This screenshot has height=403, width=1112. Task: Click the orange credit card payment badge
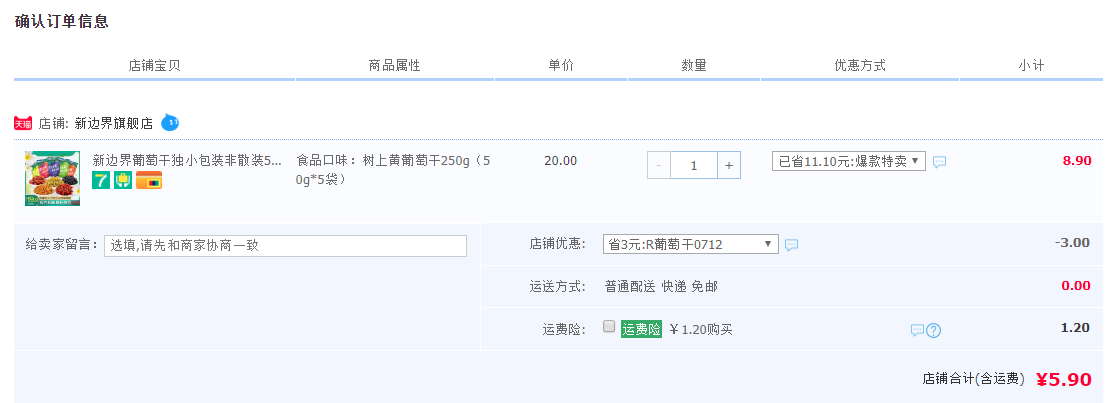(149, 180)
